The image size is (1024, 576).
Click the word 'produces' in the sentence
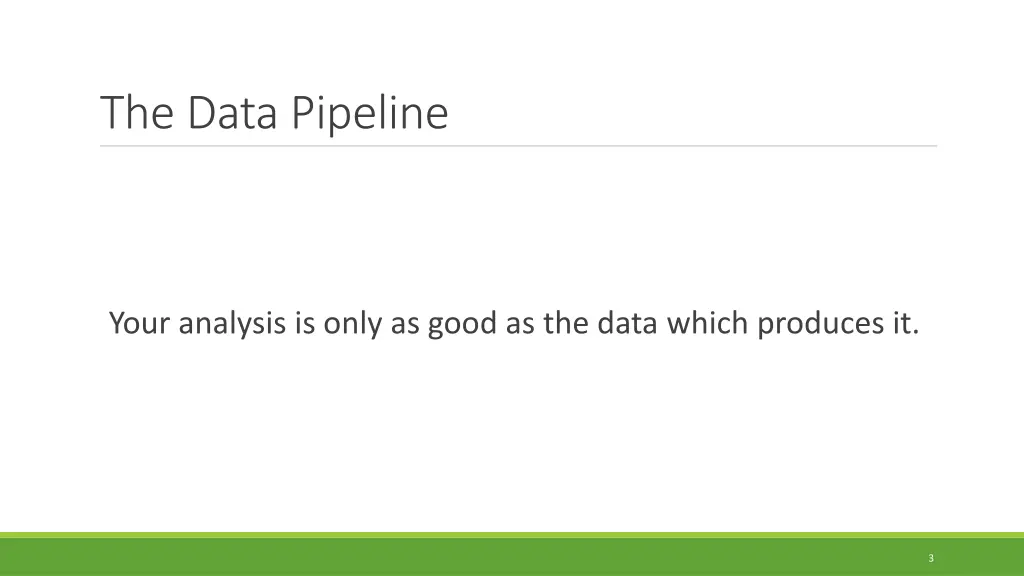818,324
